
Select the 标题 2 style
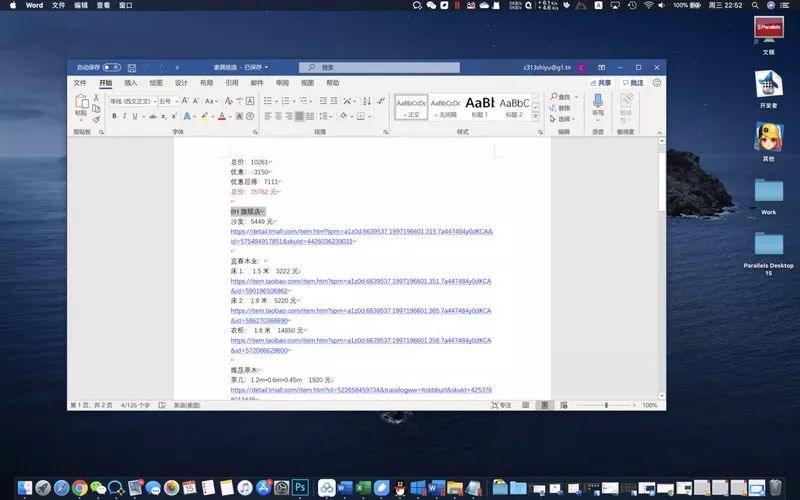tap(514, 108)
